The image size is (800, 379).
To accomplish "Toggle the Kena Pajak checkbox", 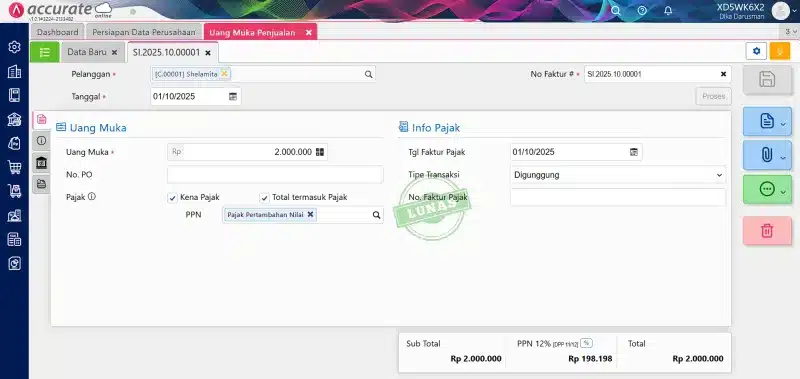I will (x=172, y=198).
